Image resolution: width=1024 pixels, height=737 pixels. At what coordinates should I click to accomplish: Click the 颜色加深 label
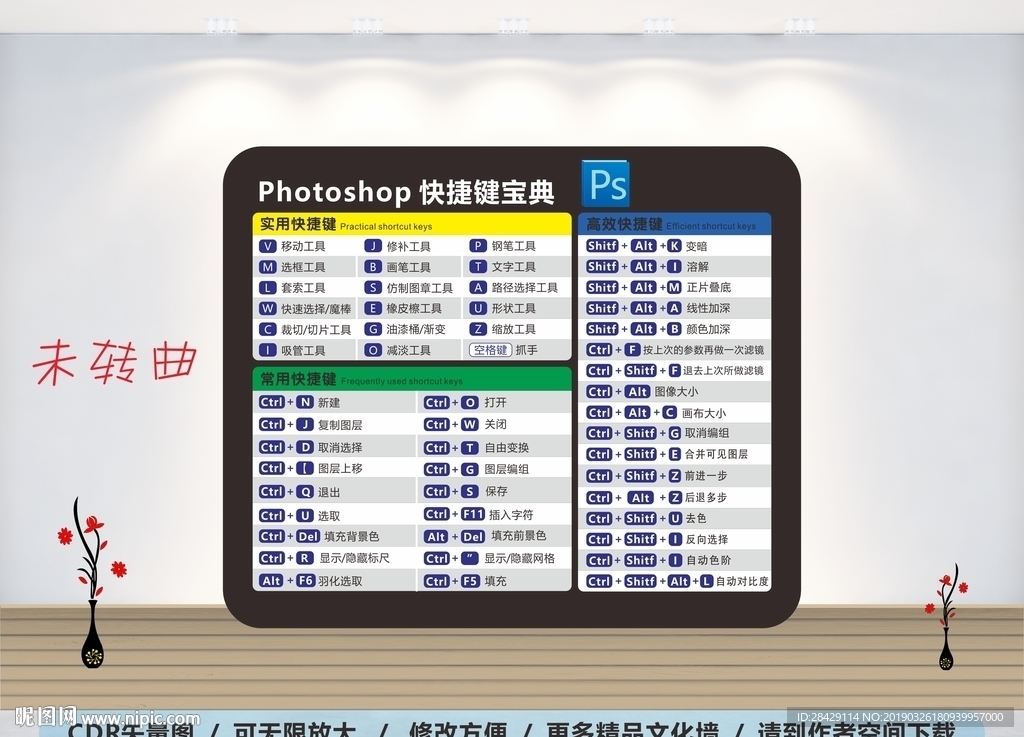coord(709,330)
